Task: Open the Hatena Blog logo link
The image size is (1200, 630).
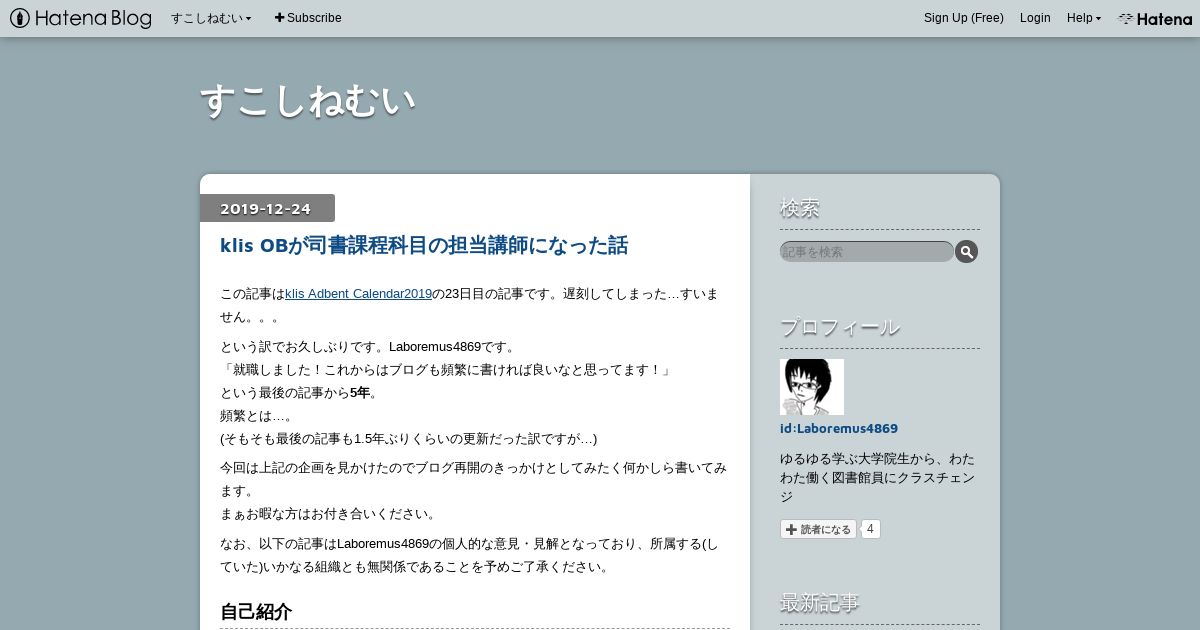Action: tap(81, 18)
